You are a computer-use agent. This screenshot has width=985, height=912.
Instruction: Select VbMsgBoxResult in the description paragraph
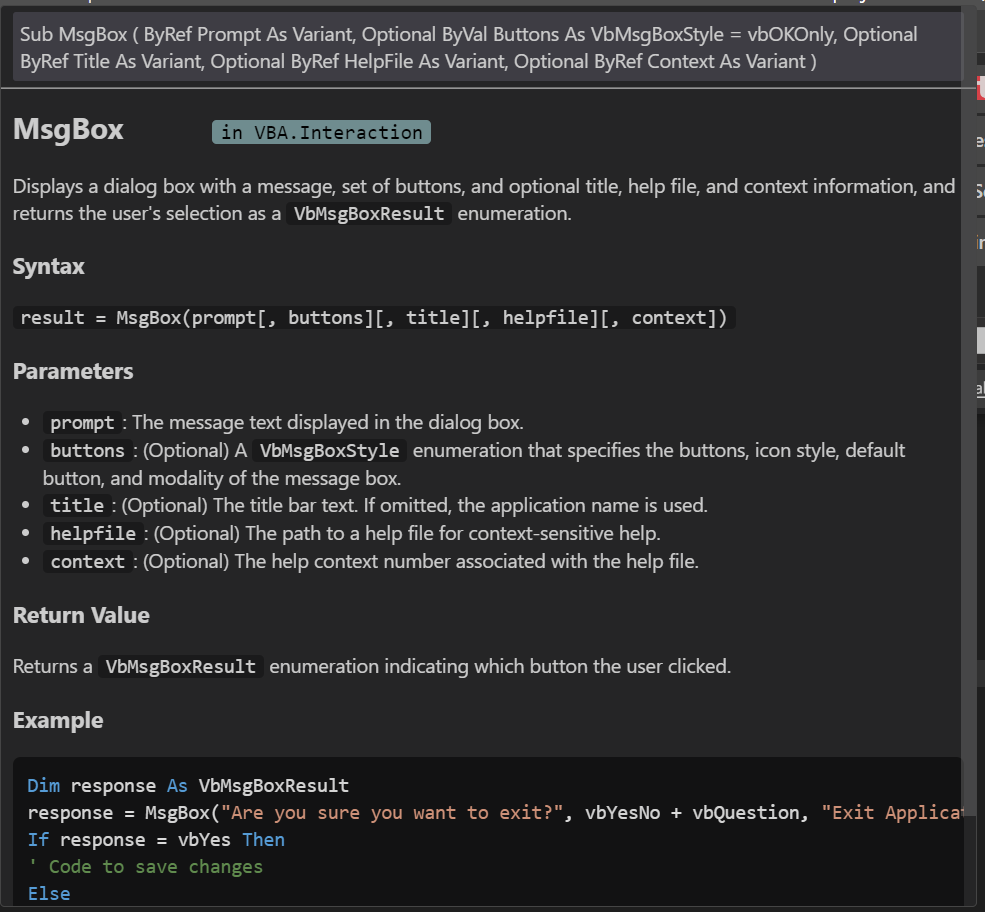coord(369,213)
